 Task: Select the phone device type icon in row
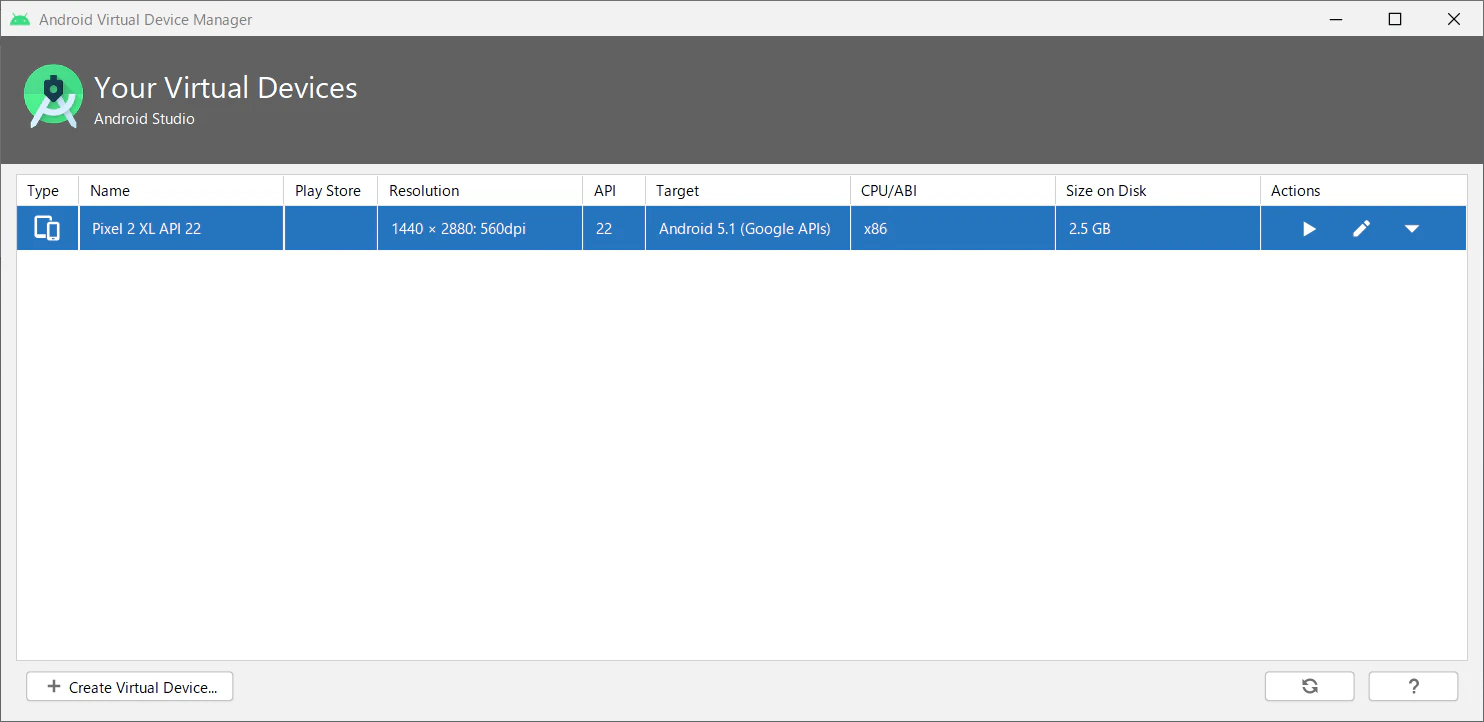[47, 229]
